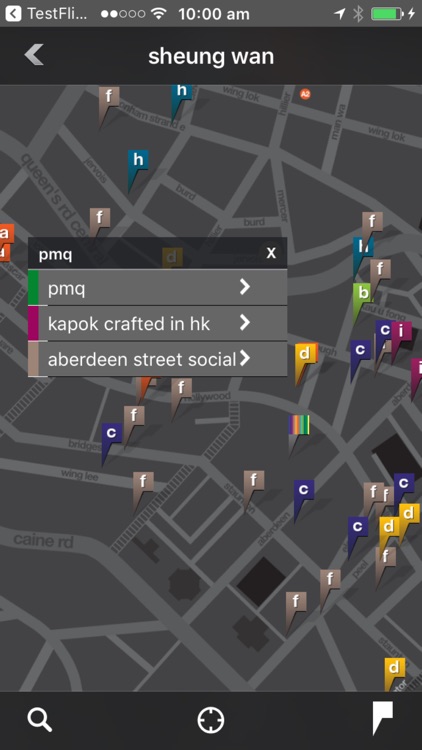Viewport: 422px width, 750px height.
Task: Tap yellow d pin near gough street
Action: pos(305,354)
